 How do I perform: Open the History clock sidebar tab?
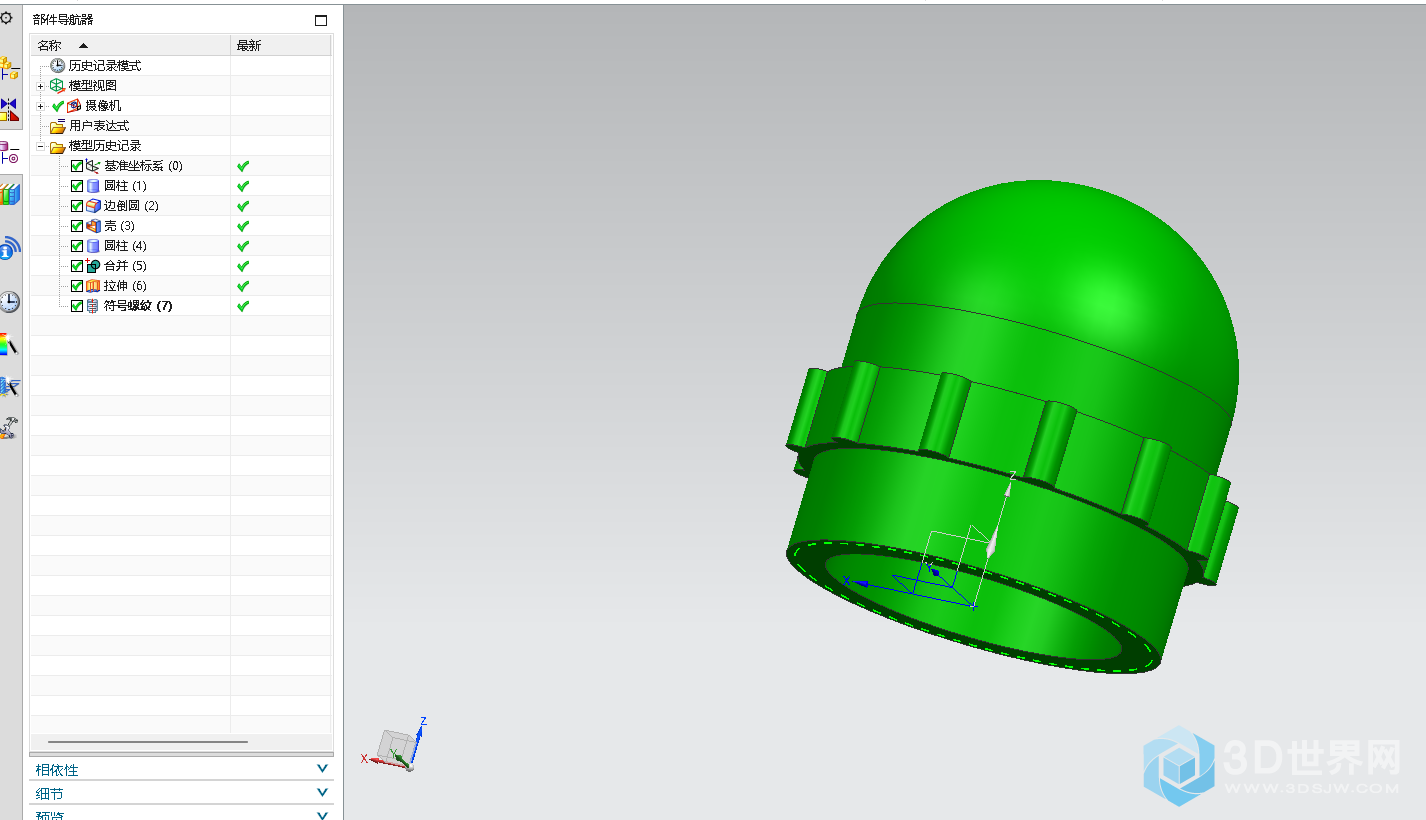tap(9, 302)
